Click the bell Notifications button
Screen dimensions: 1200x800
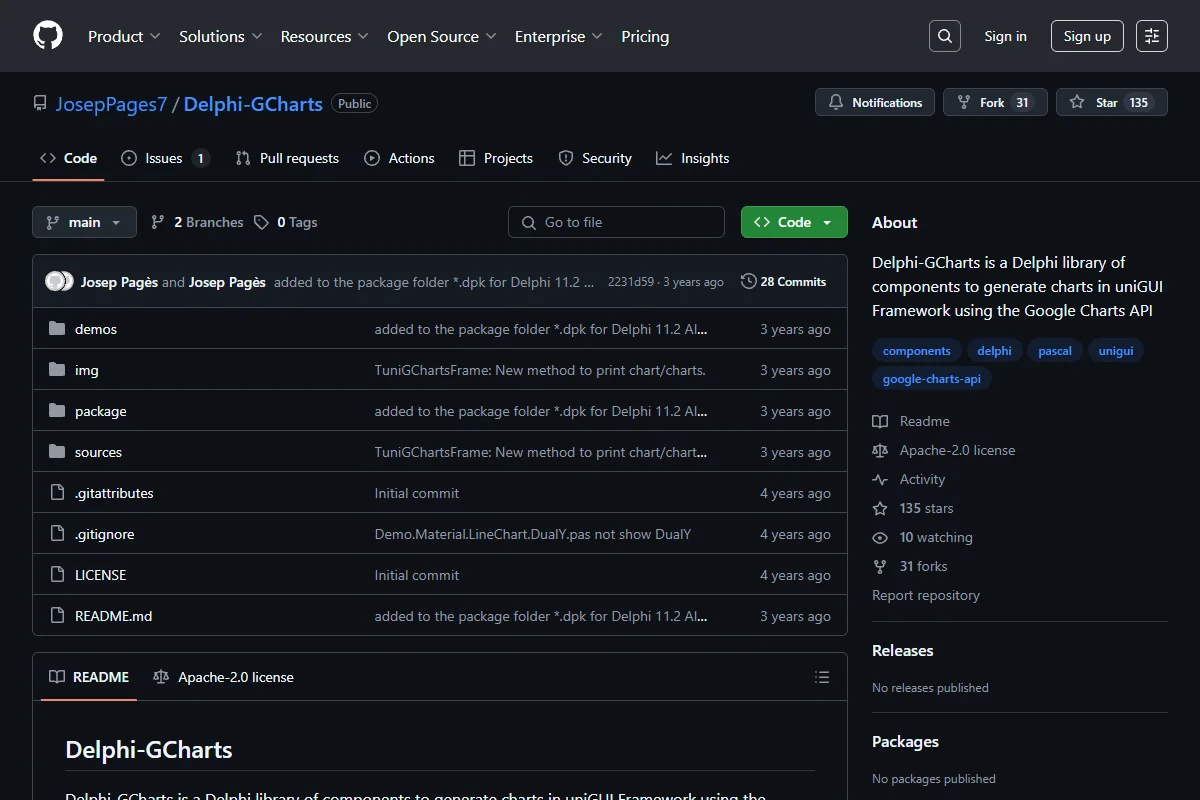875,102
